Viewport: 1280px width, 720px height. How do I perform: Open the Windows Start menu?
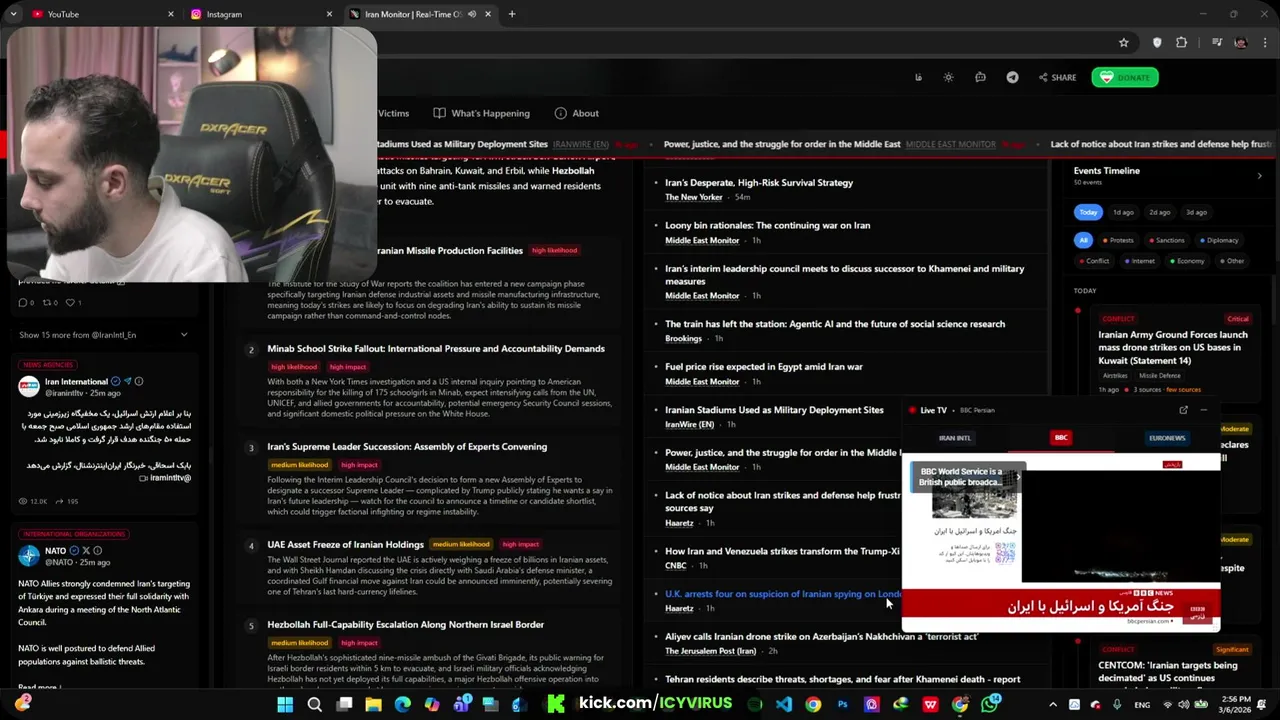(285, 704)
